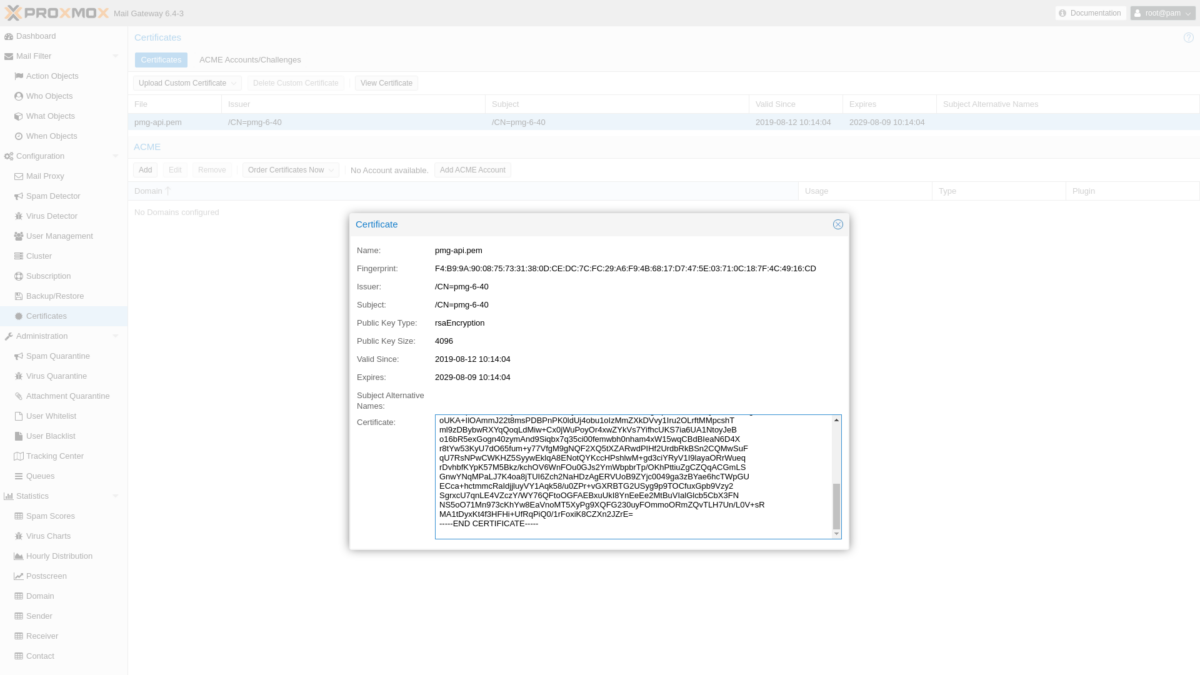
Task: Open the Dashboard
Action: pos(48,35)
